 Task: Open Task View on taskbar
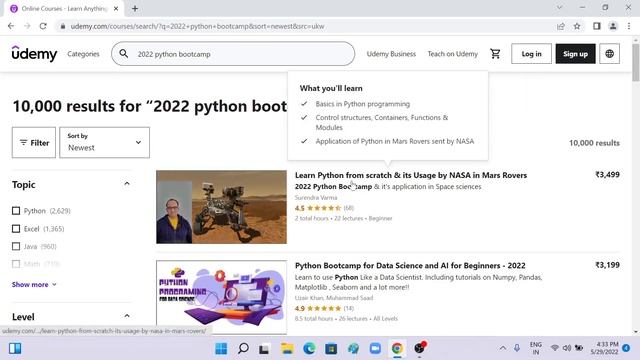[264, 349]
